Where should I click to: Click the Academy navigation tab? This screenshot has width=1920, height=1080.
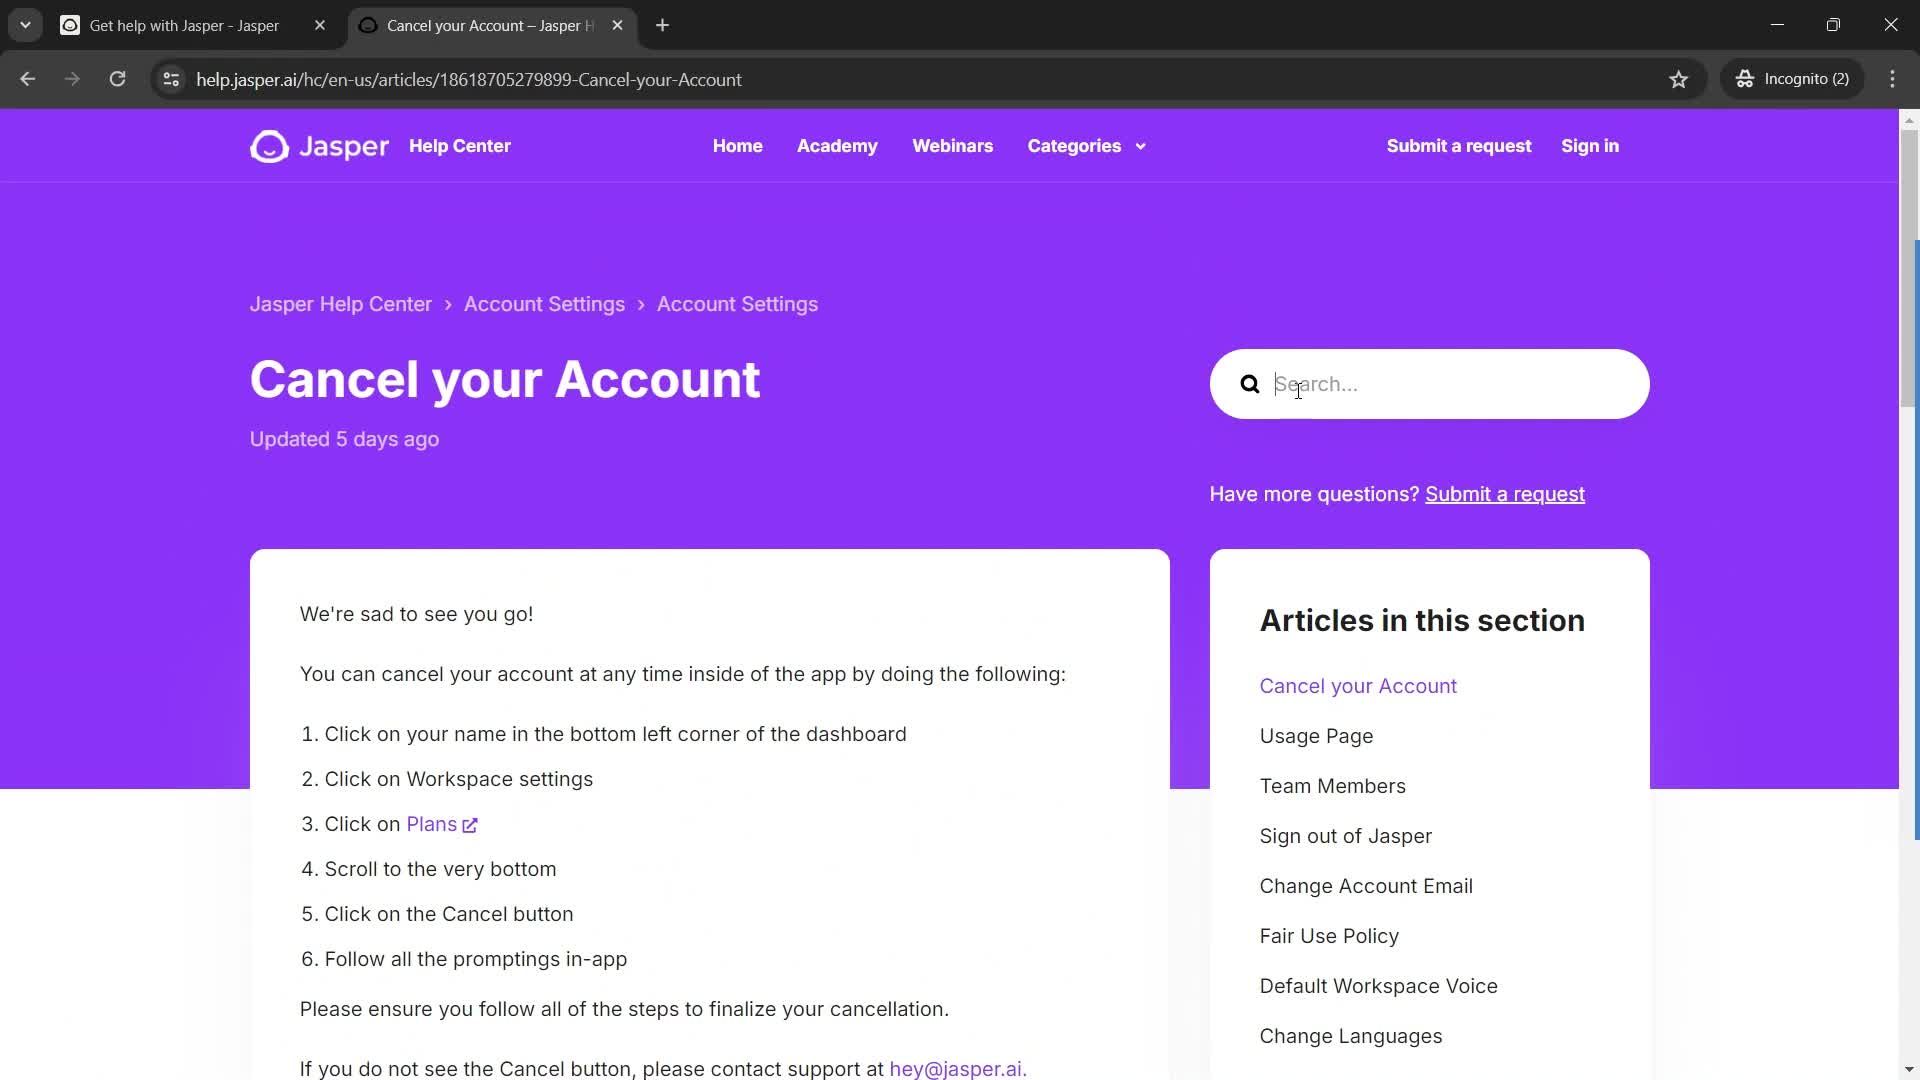coord(837,145)
